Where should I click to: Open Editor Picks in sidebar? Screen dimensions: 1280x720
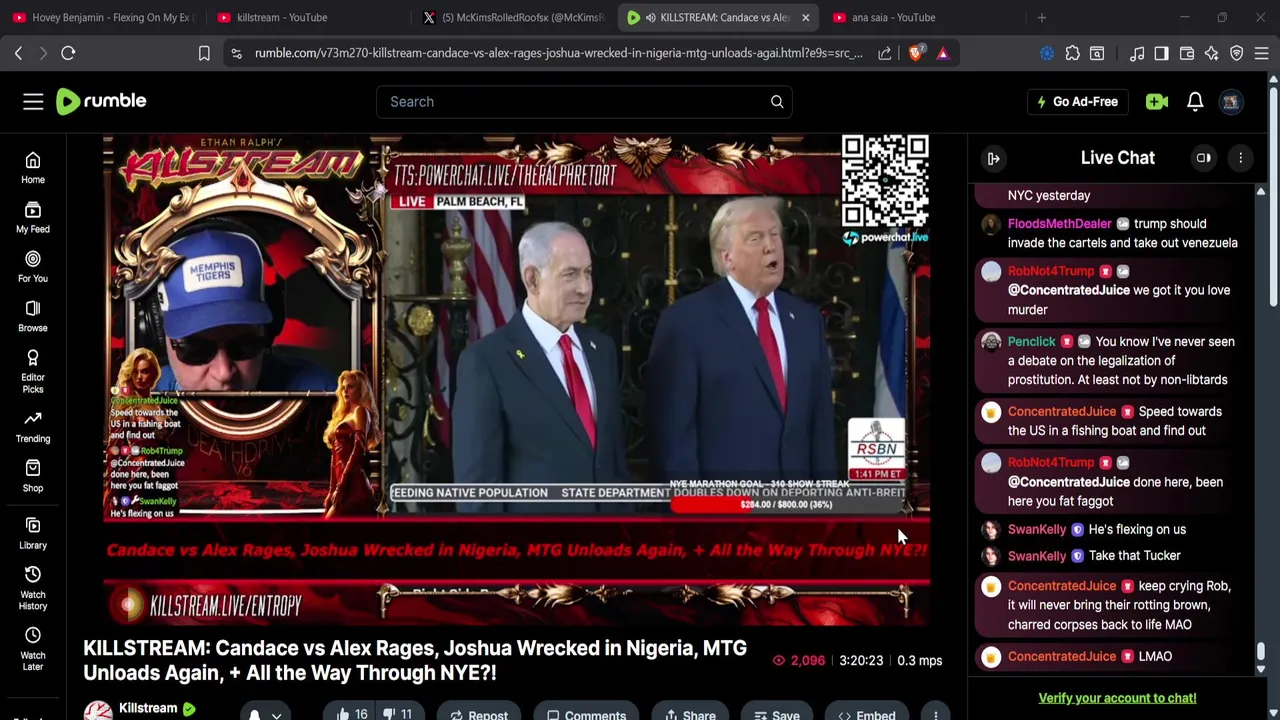pos(33,372)
